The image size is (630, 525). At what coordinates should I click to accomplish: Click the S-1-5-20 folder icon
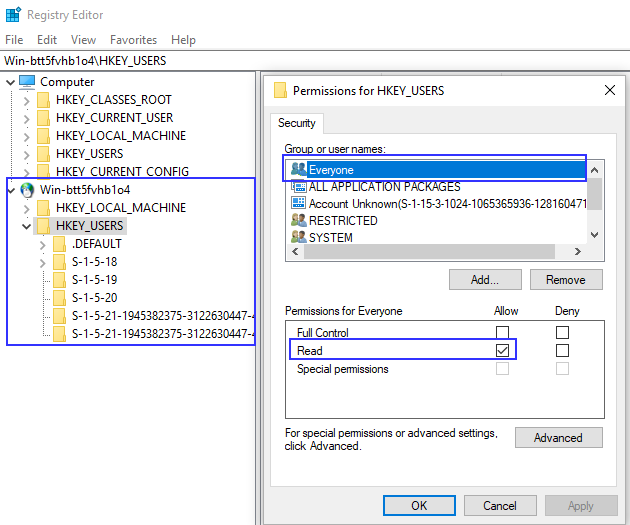tap(59, 298)
